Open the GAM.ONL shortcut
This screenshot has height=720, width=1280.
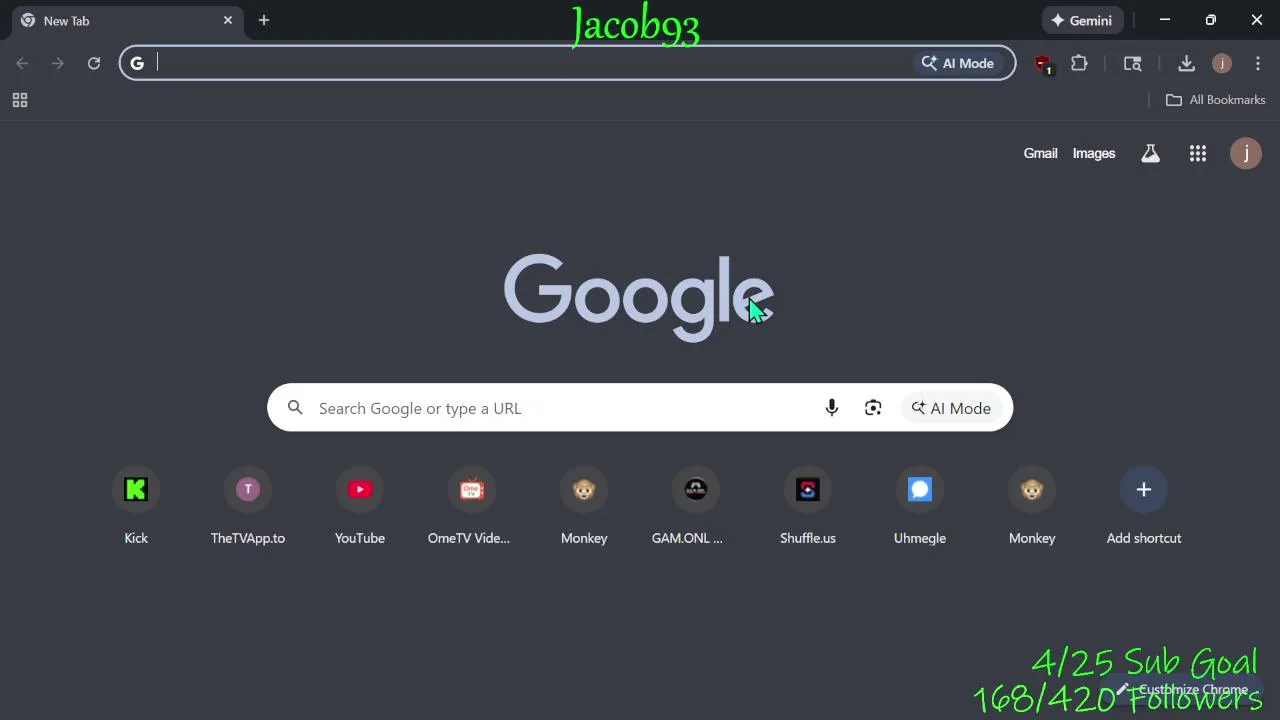696,489
